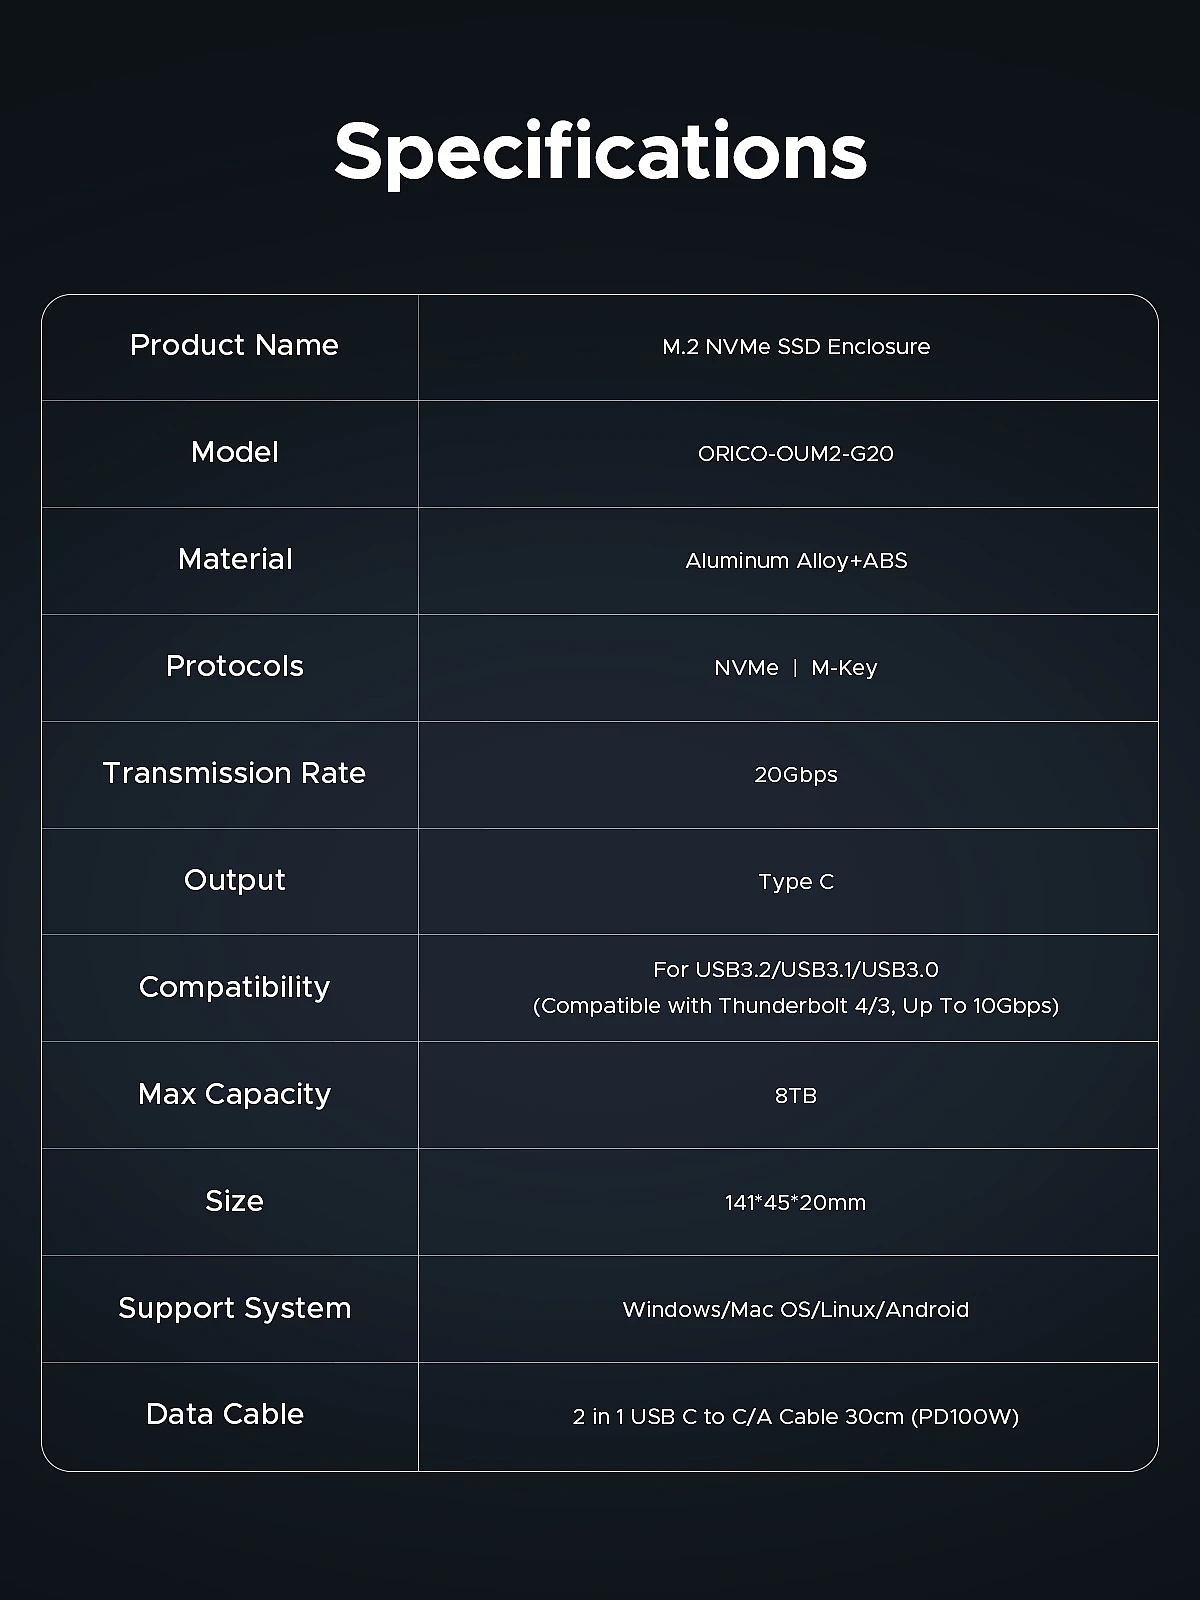Click the Type C output value

[796, 882]
